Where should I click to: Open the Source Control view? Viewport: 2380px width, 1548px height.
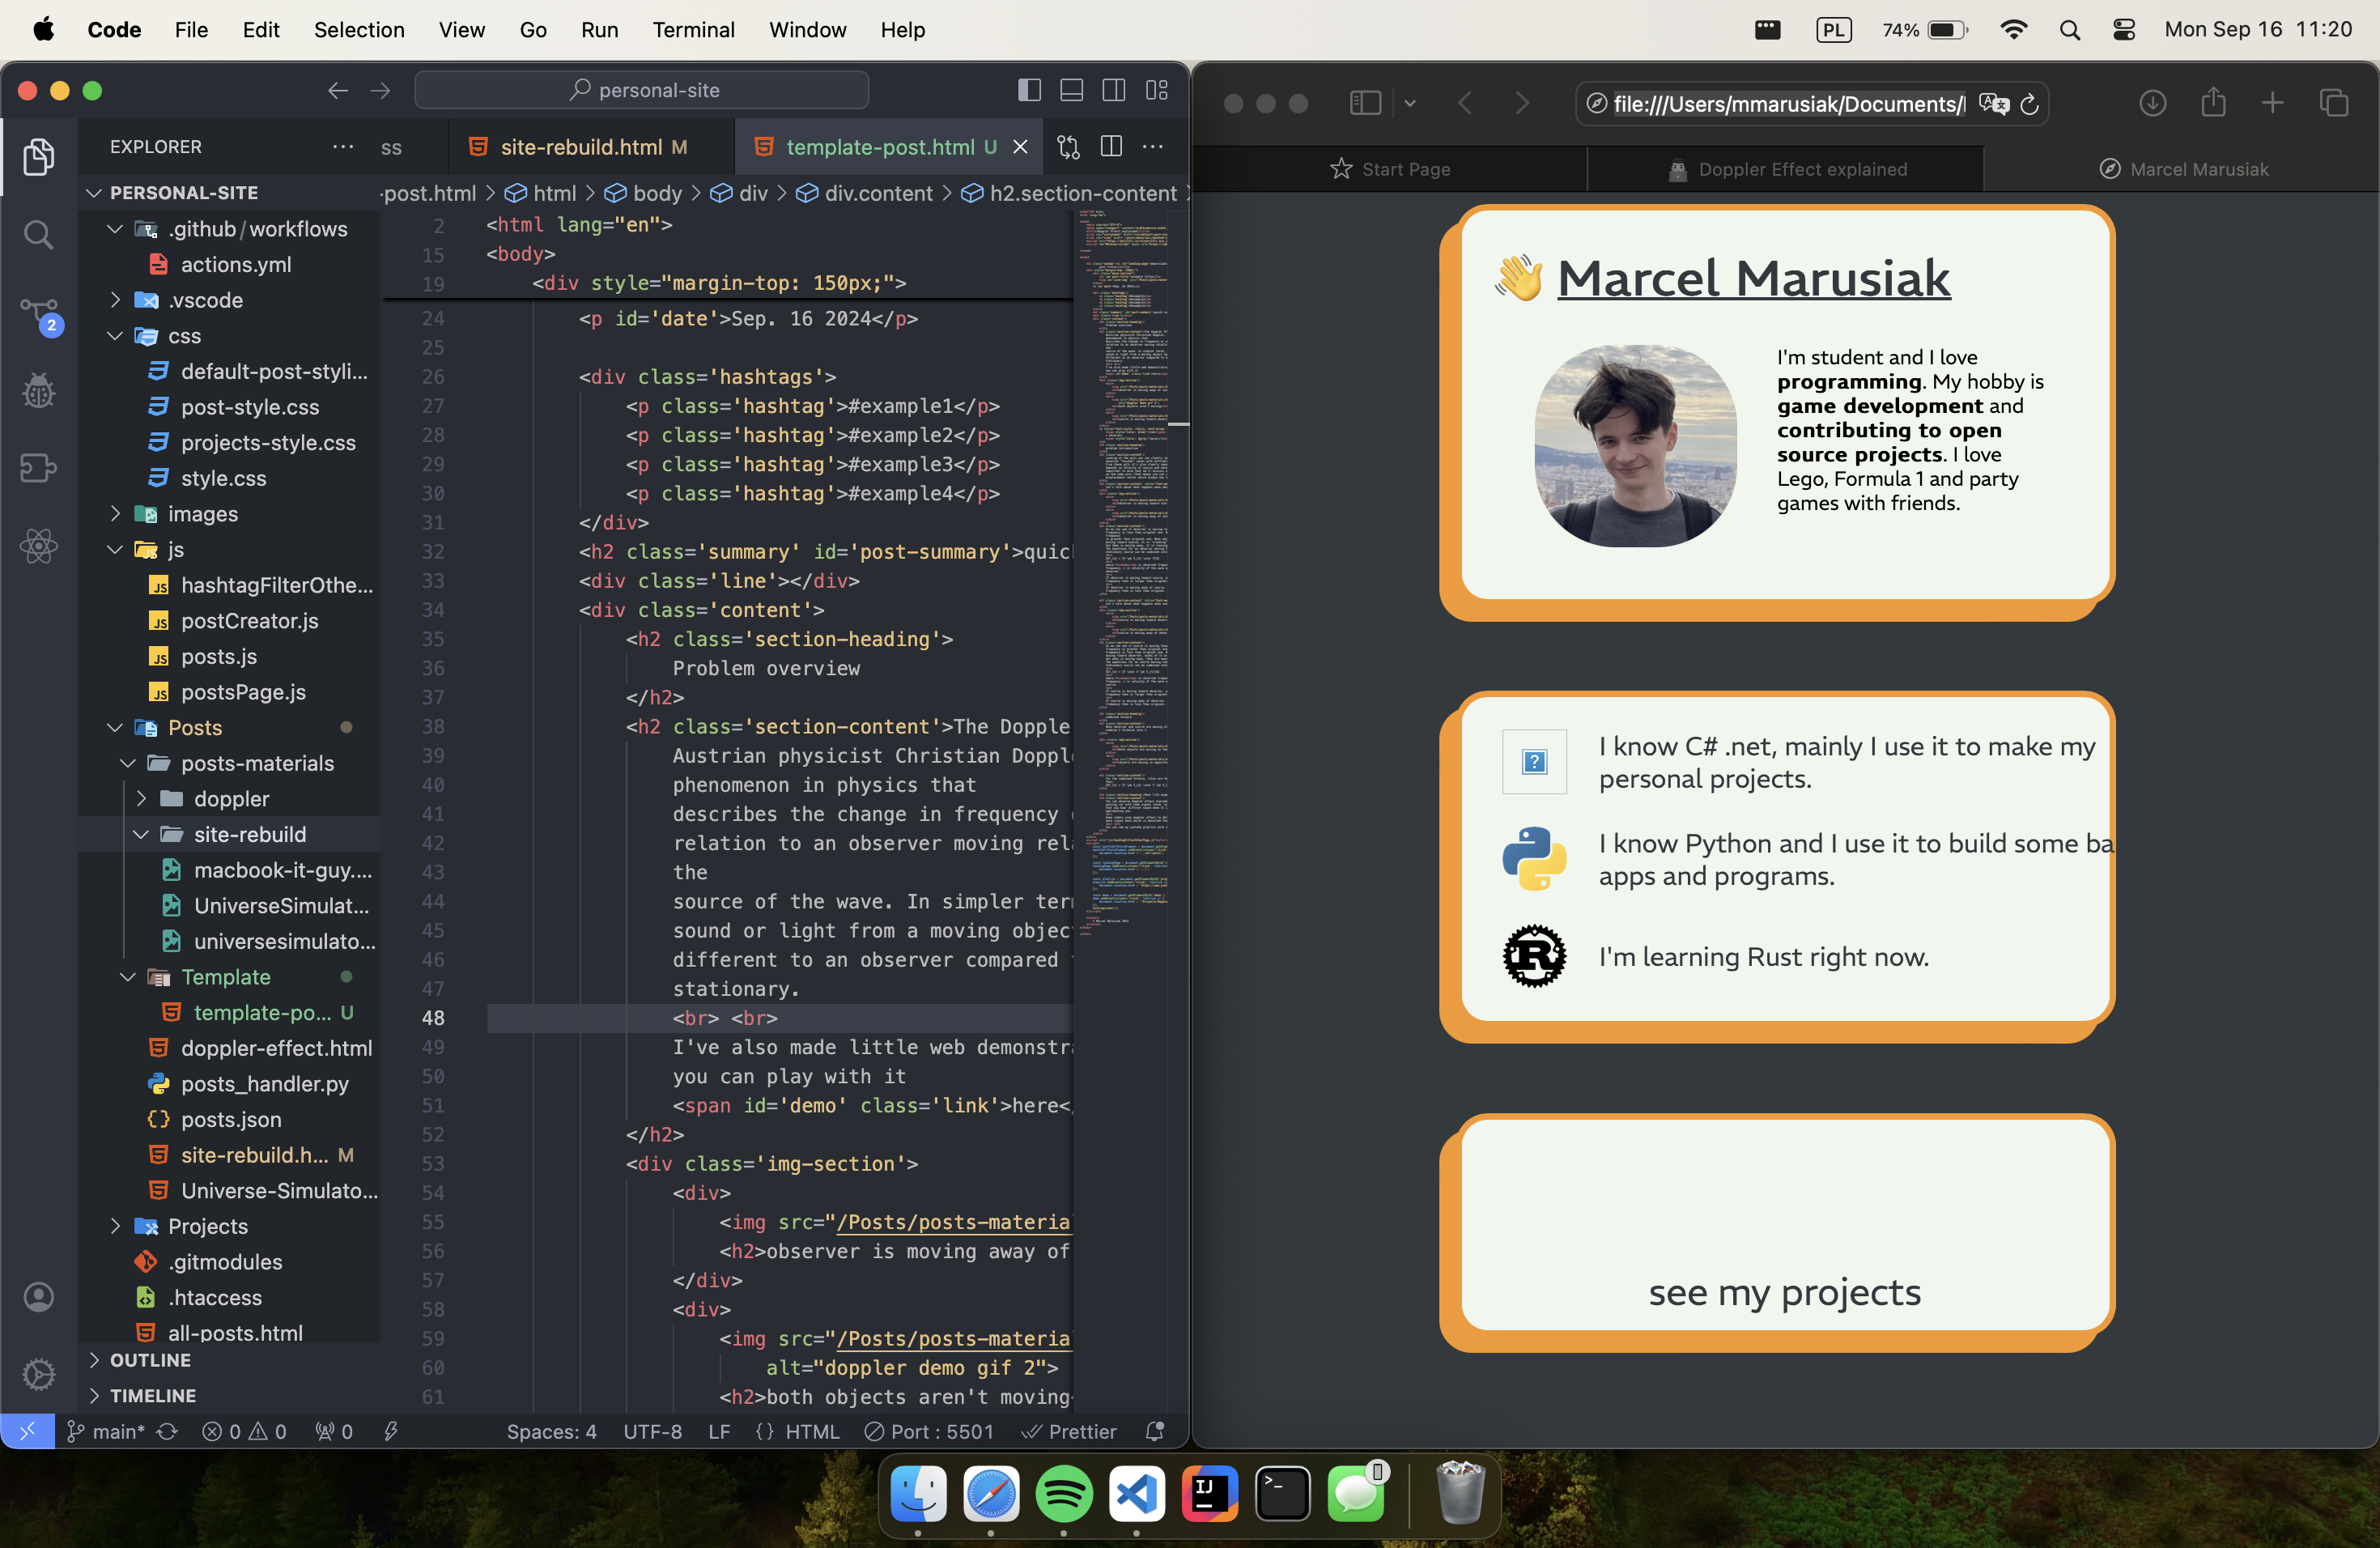coord(39,313)
